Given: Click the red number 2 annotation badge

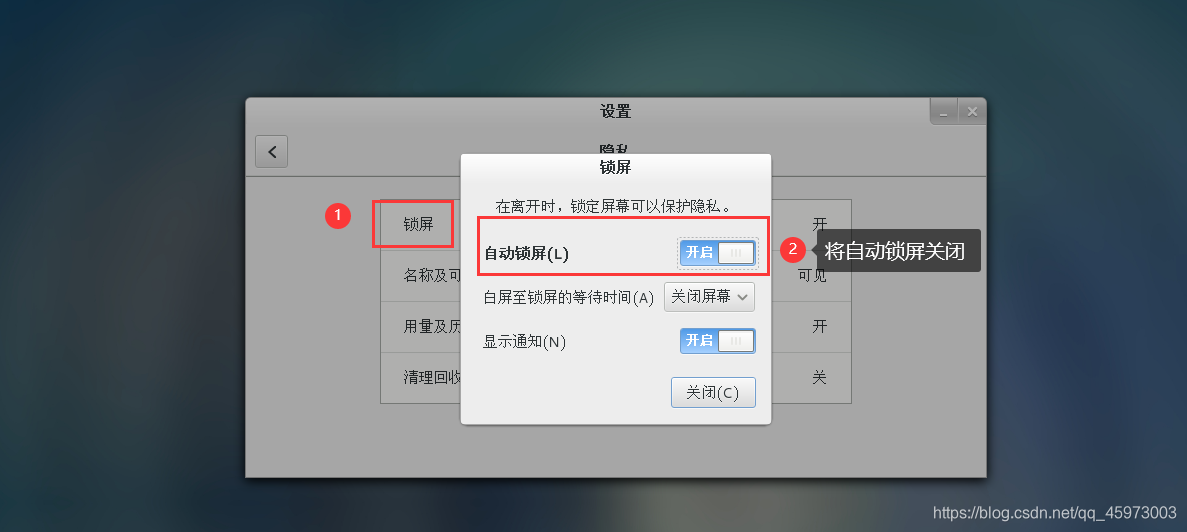Looking at the screenshot, I should (x=793, y=249).
